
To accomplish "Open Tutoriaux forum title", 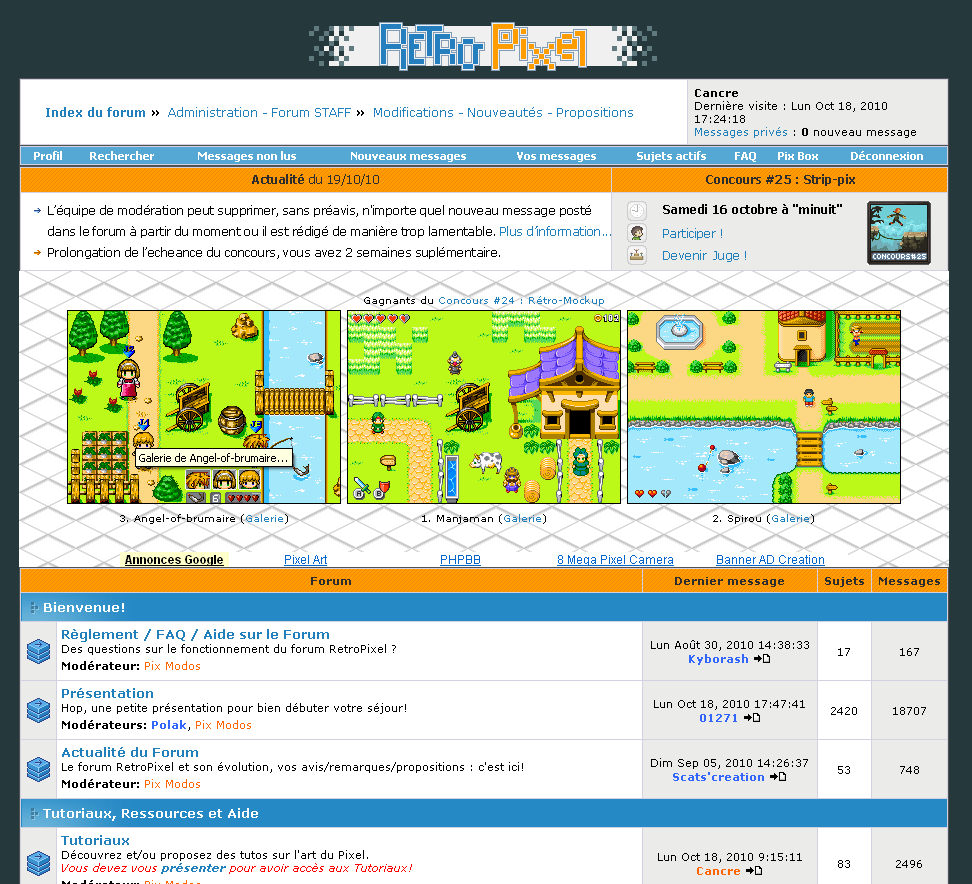I will pyautogui.click(x=95, y=841).
